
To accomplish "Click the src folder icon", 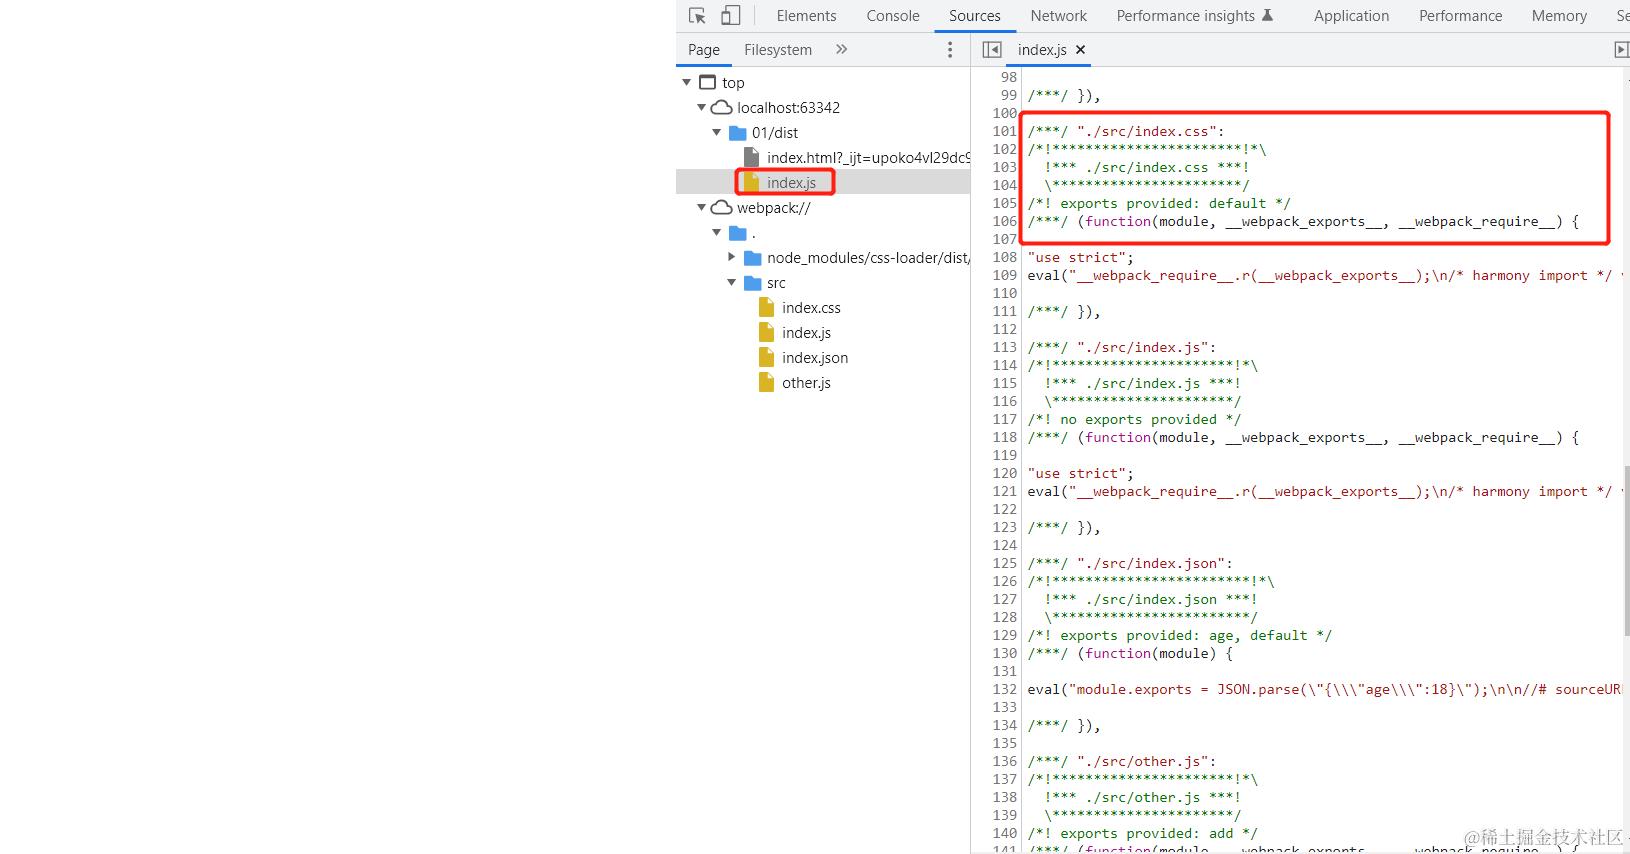I will click(753, 283).
